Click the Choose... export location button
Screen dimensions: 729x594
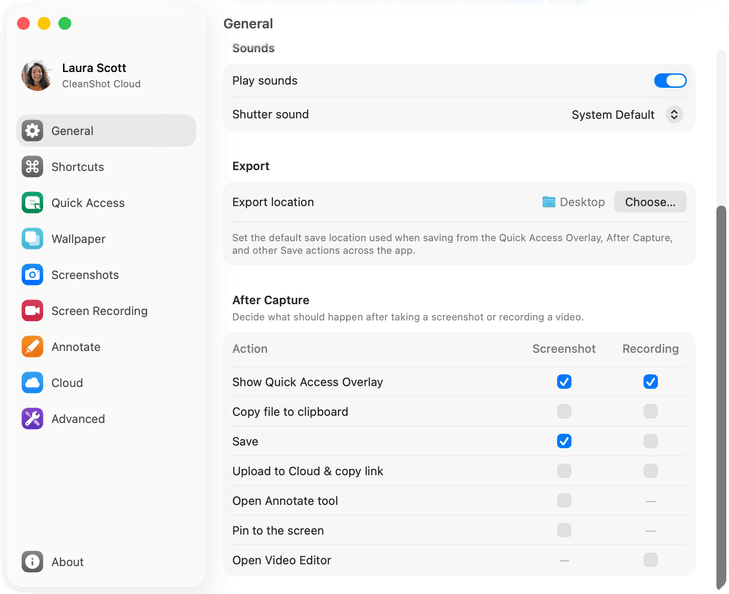coord(650,202)
